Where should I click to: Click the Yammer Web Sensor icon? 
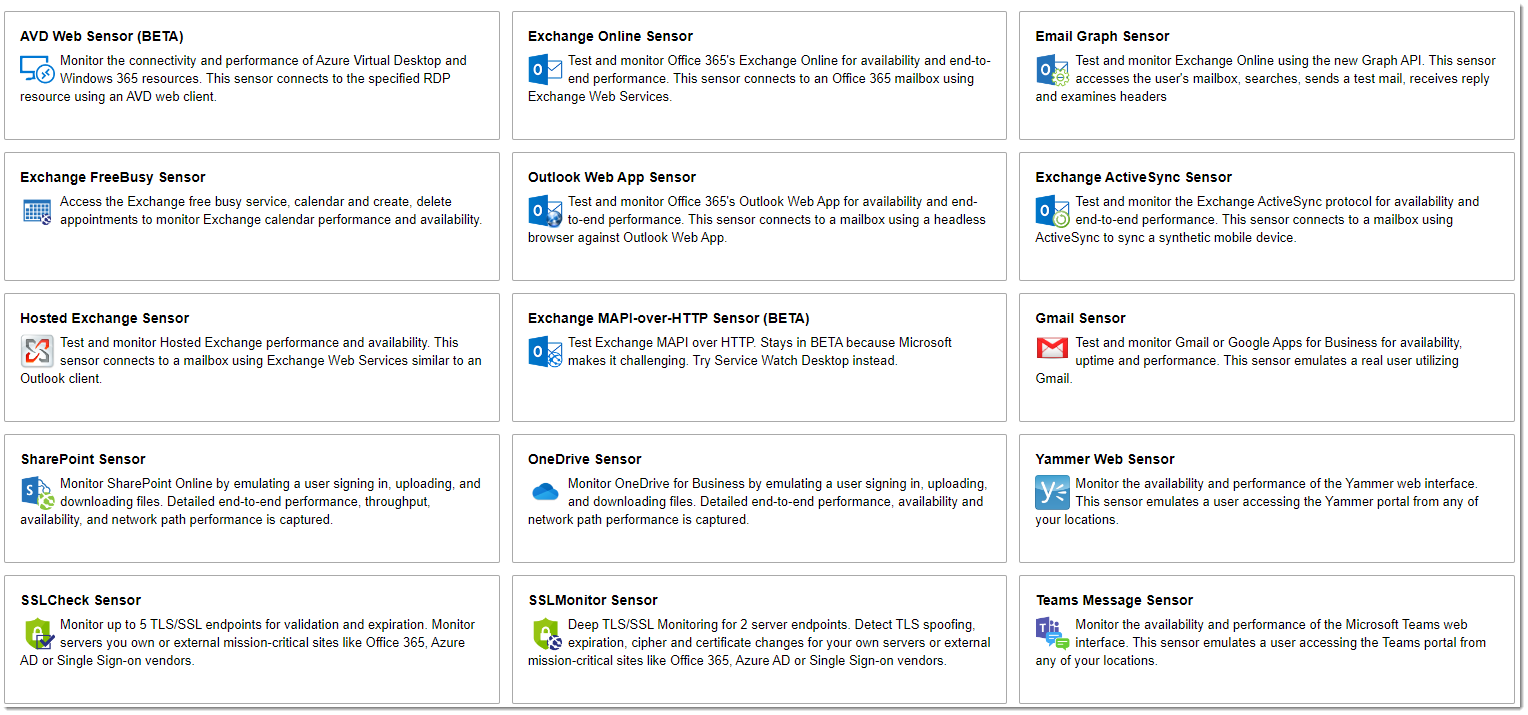1053,493
